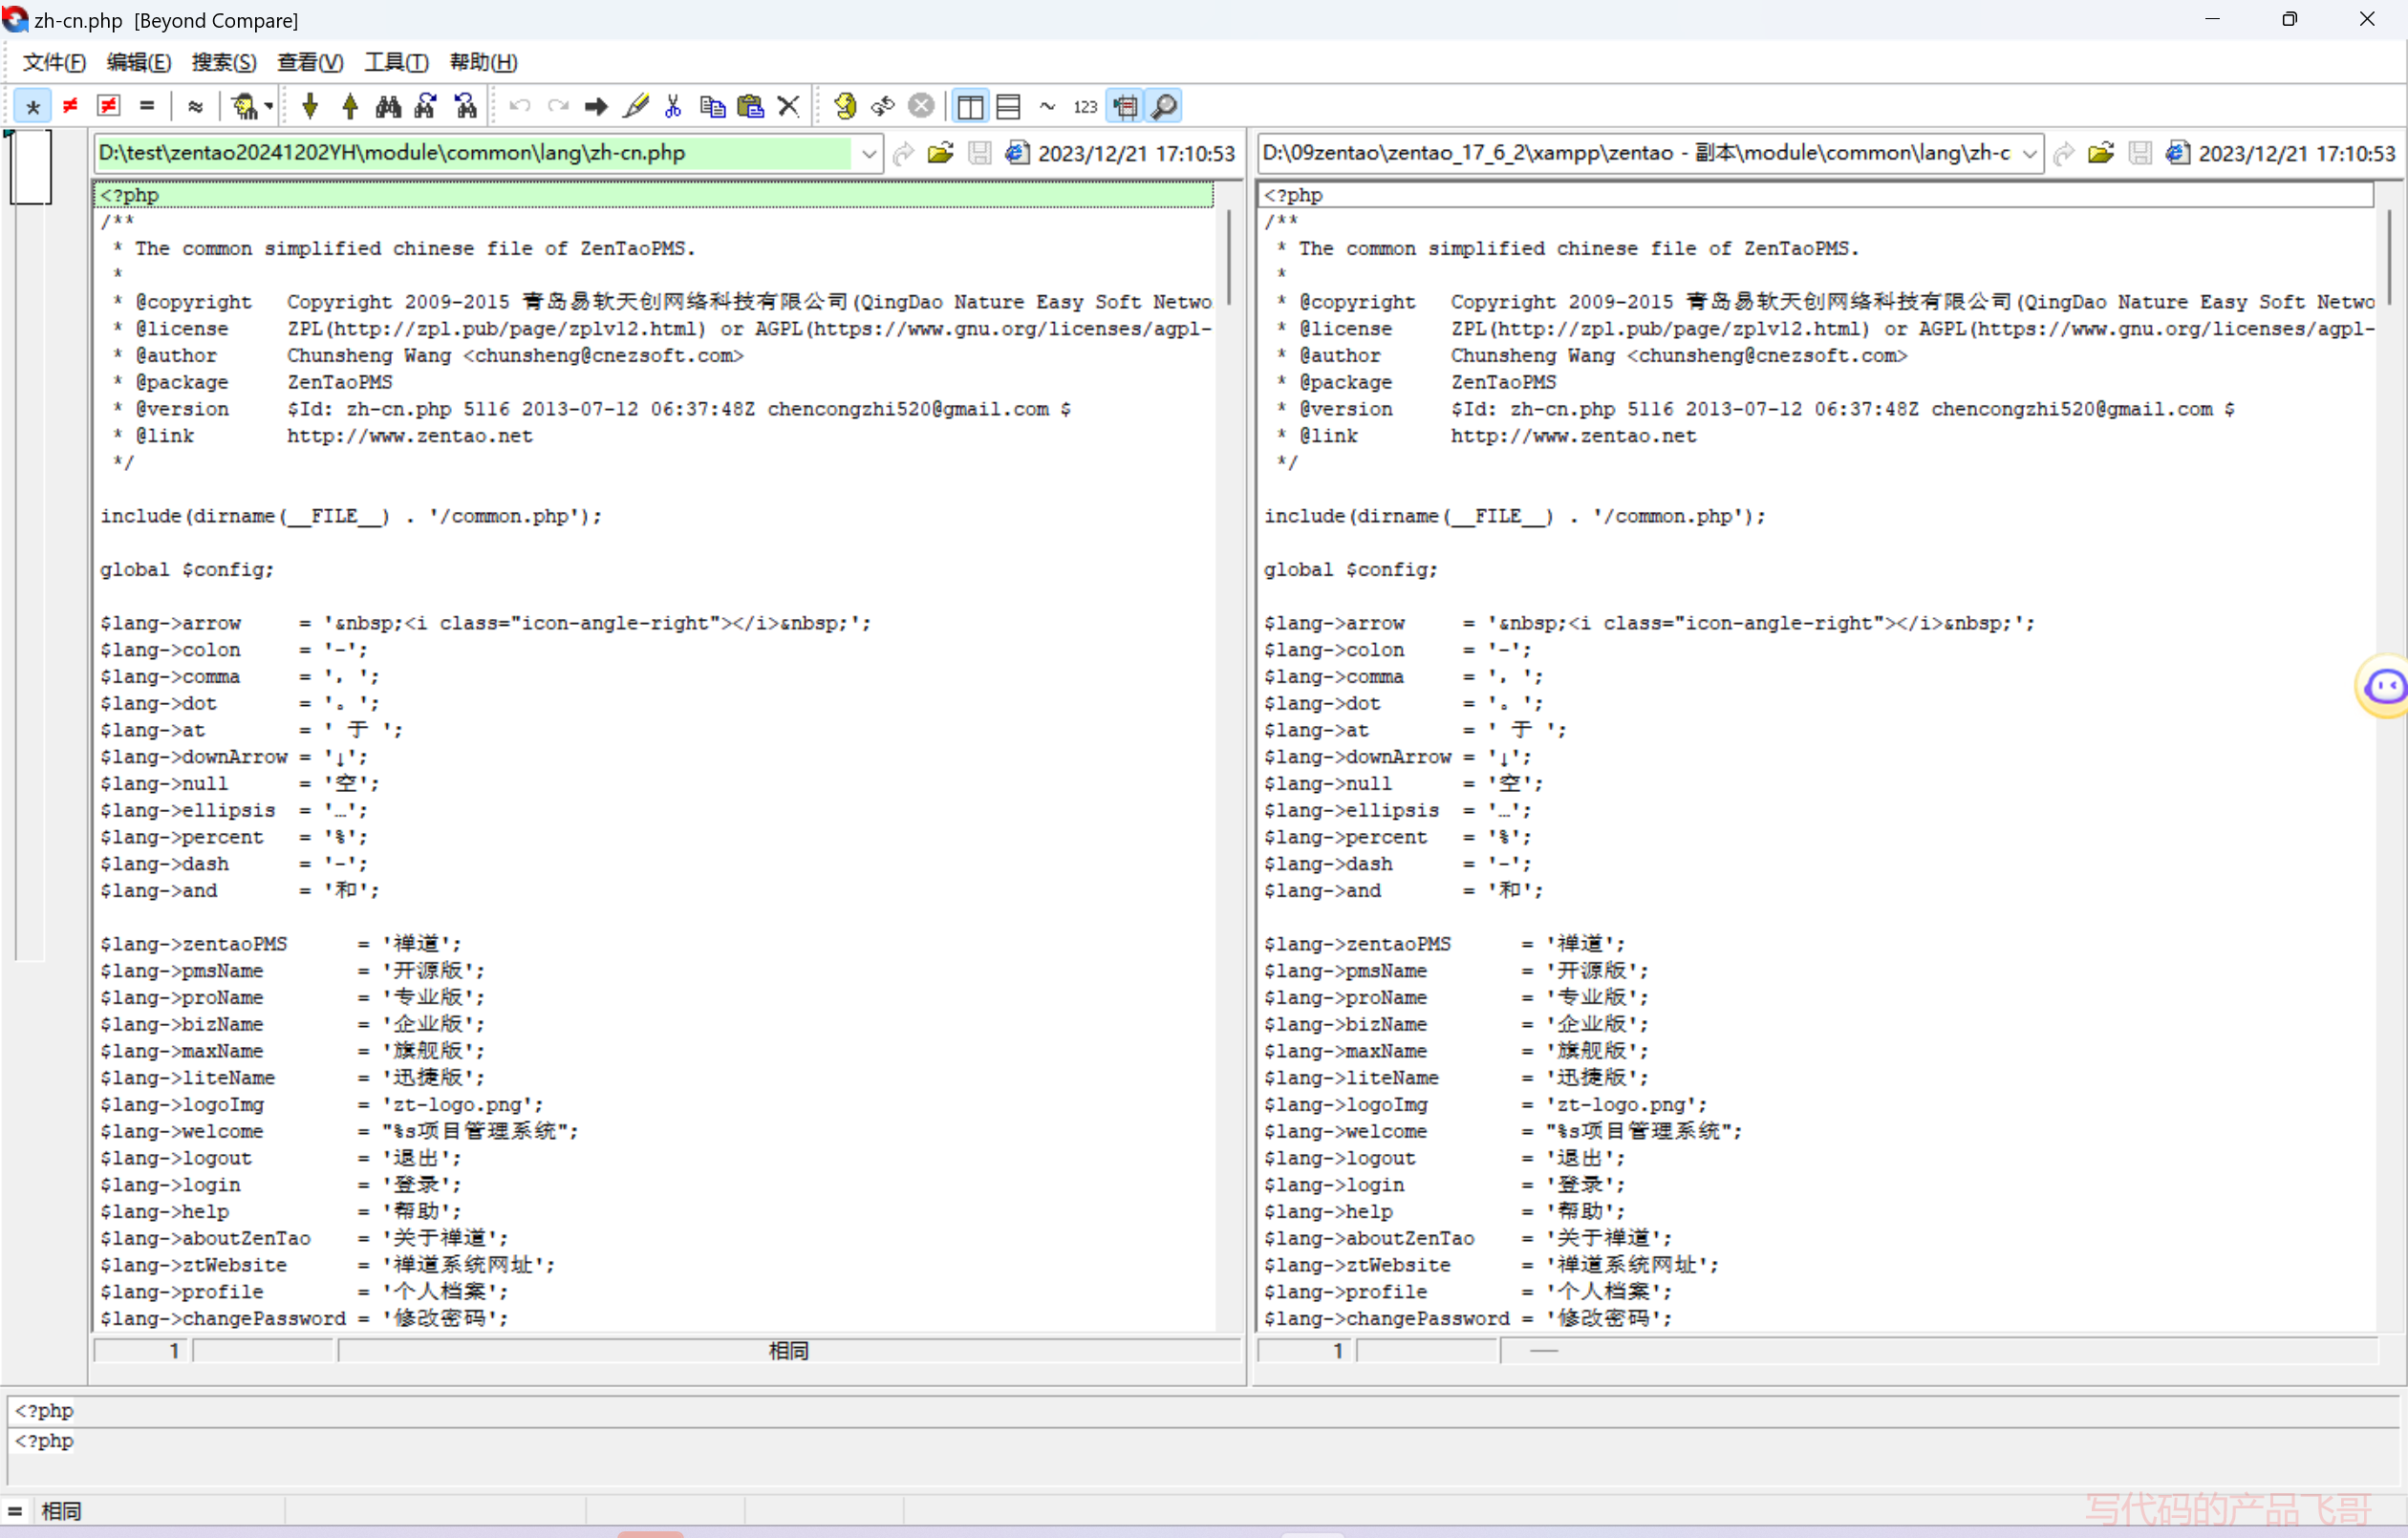The width and height of the screenshot is (2408, 1538).
Task: Click include(dirname(__FILE__) line in right pane
Action: click(1514, 516)
